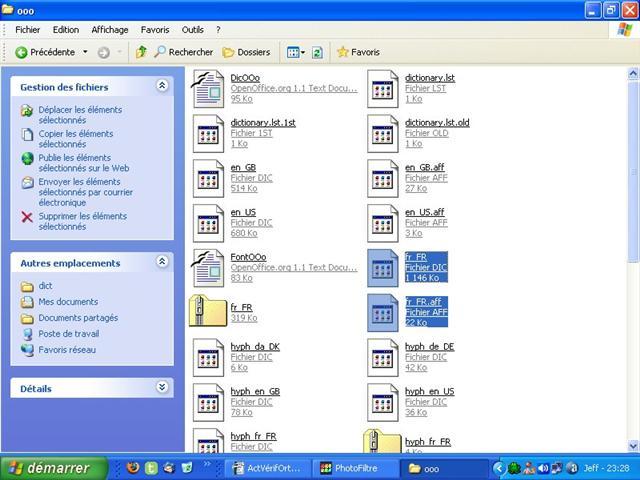Viewport: 640px width, 480px height.
Task: Open Poste de travail location
Action: pyautogui.click(x=69, y=334)
